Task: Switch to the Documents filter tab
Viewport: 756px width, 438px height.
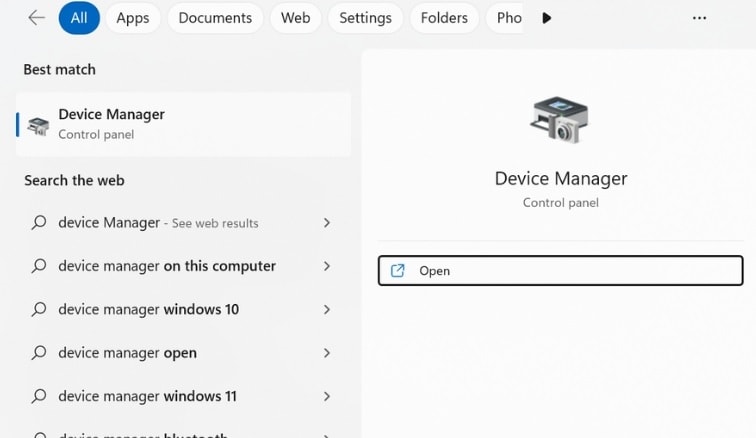Action: (x=215, y=18)
